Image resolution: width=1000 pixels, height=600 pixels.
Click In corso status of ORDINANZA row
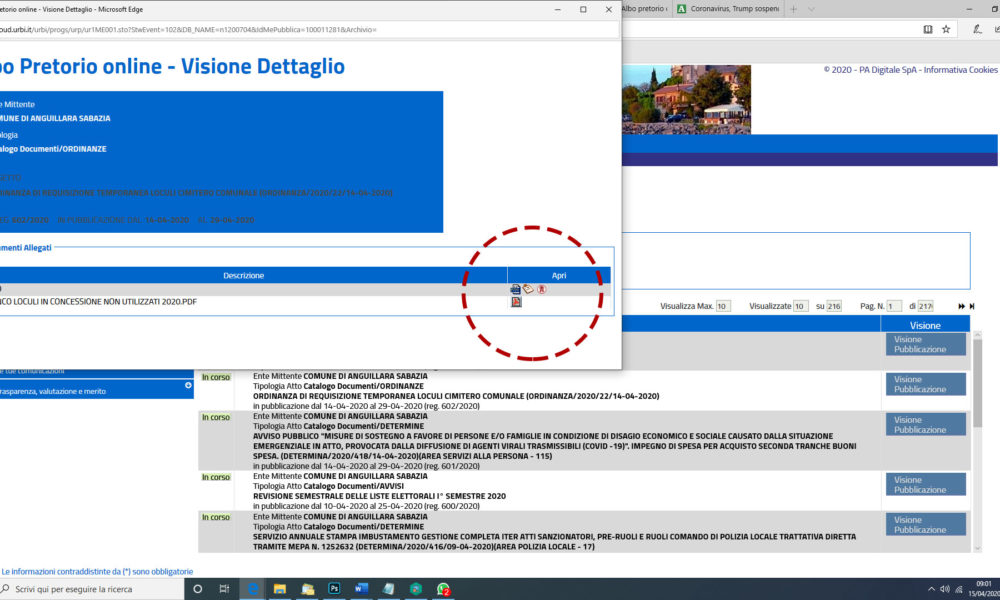coord(216,377)
